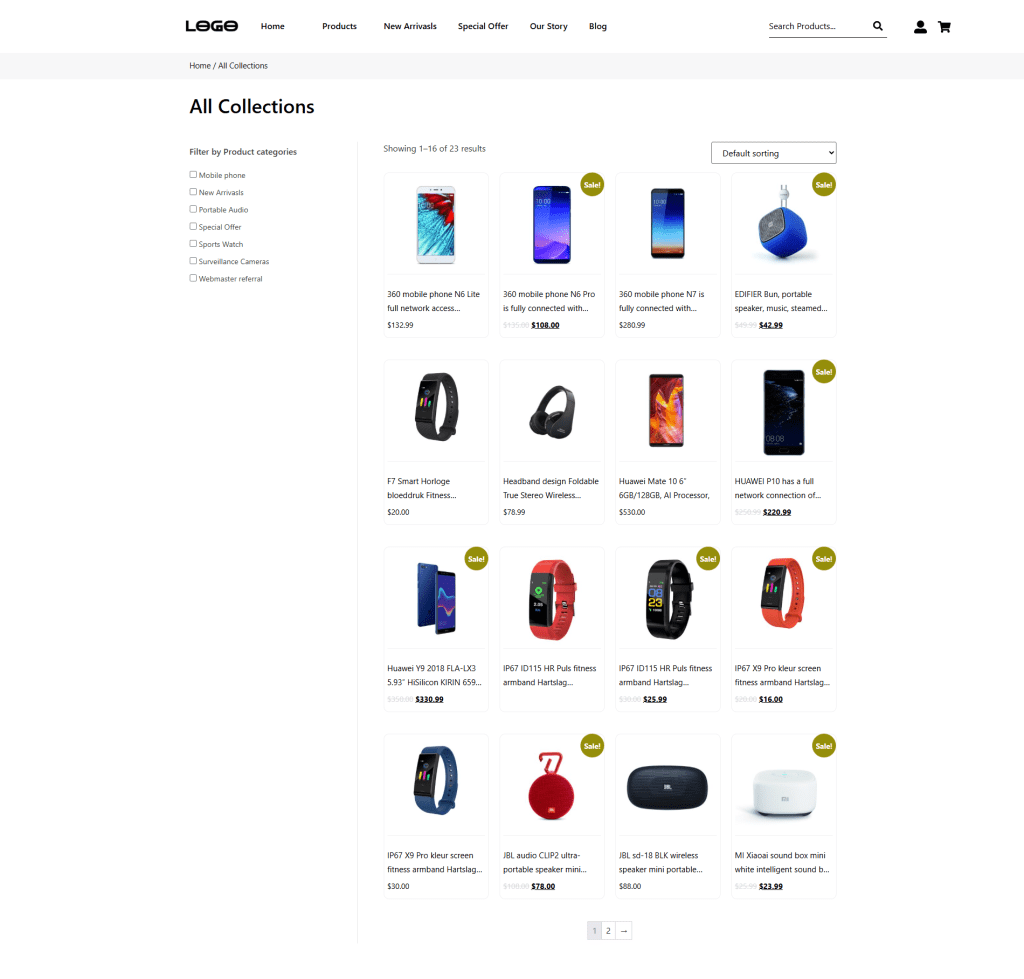Open the New Arrivals menu item

tap(410, 26)
